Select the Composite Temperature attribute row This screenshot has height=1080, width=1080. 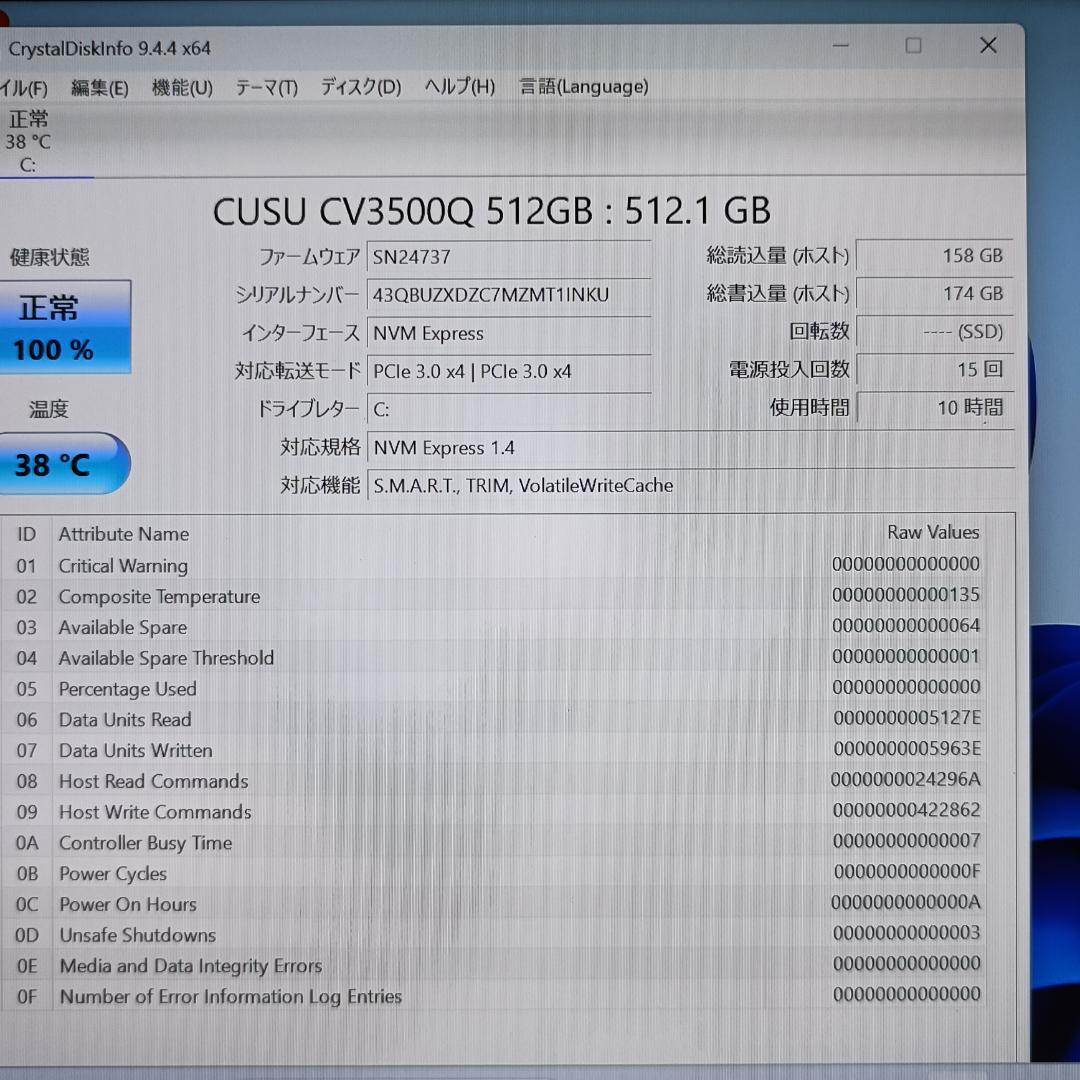(x=400, y=596)
